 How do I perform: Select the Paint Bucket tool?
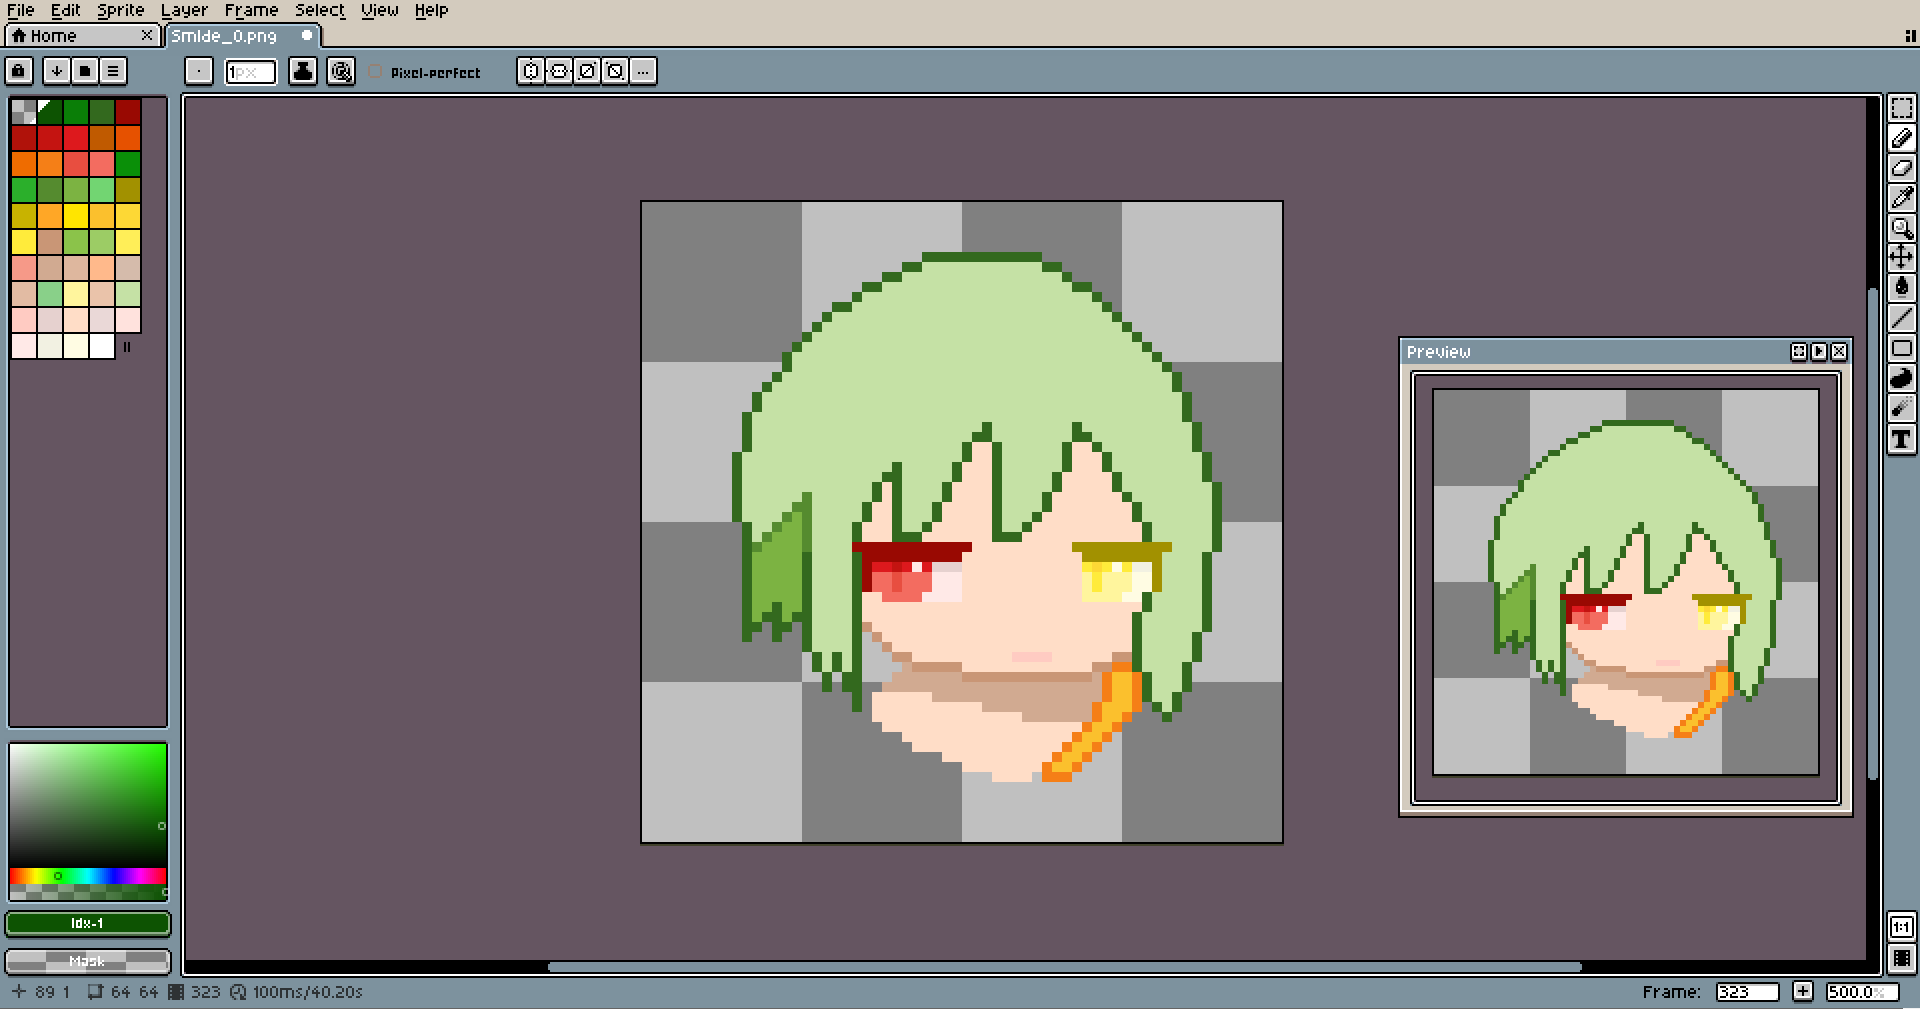[1901, 288]
